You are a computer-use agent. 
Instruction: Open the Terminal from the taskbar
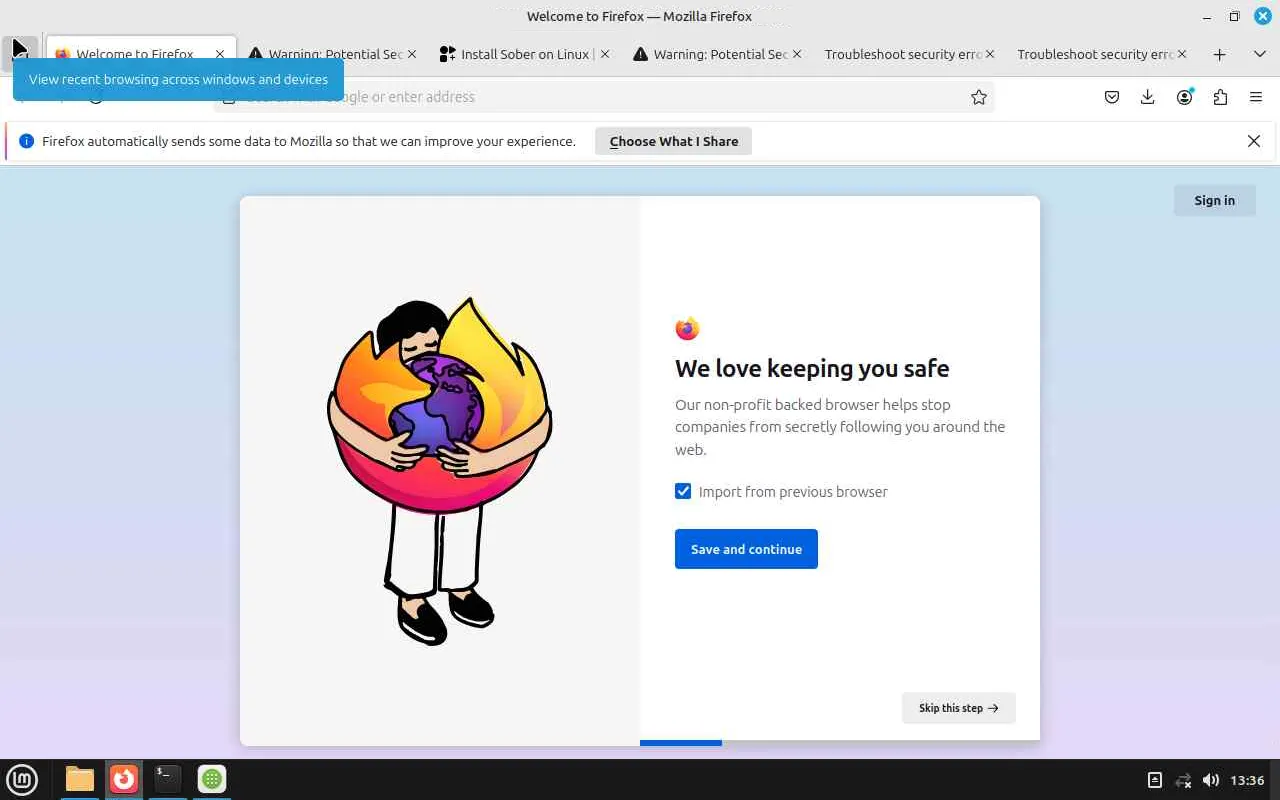pos(167,779)
